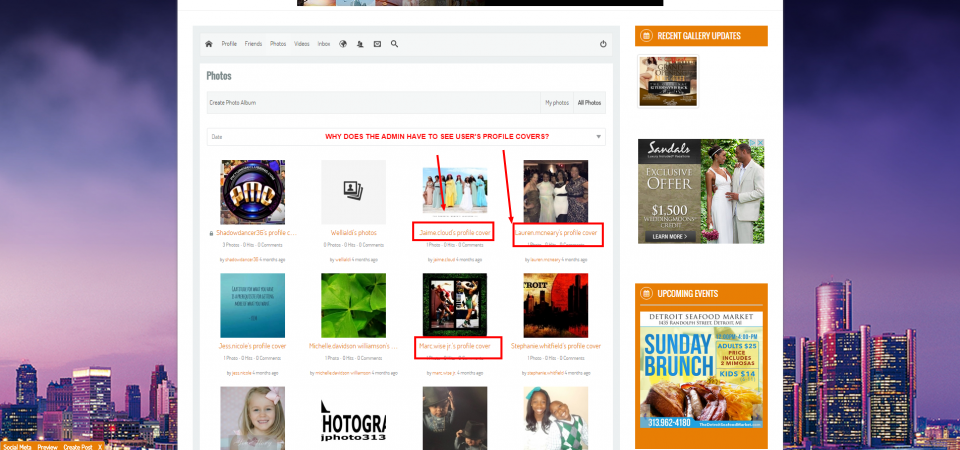The width and height of the screenshot is (960, 450).
Task: Open the friend requests person icon
Action: point(360,44)
